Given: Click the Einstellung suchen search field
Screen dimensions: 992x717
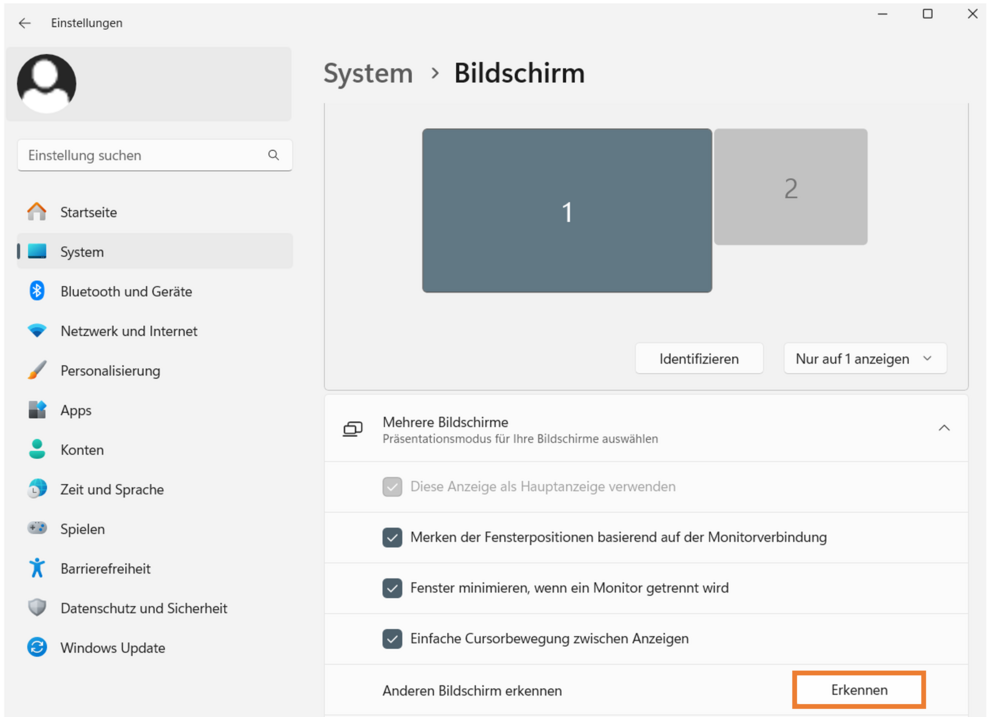Looking at the screenshot, I should (x=154, y=155).
